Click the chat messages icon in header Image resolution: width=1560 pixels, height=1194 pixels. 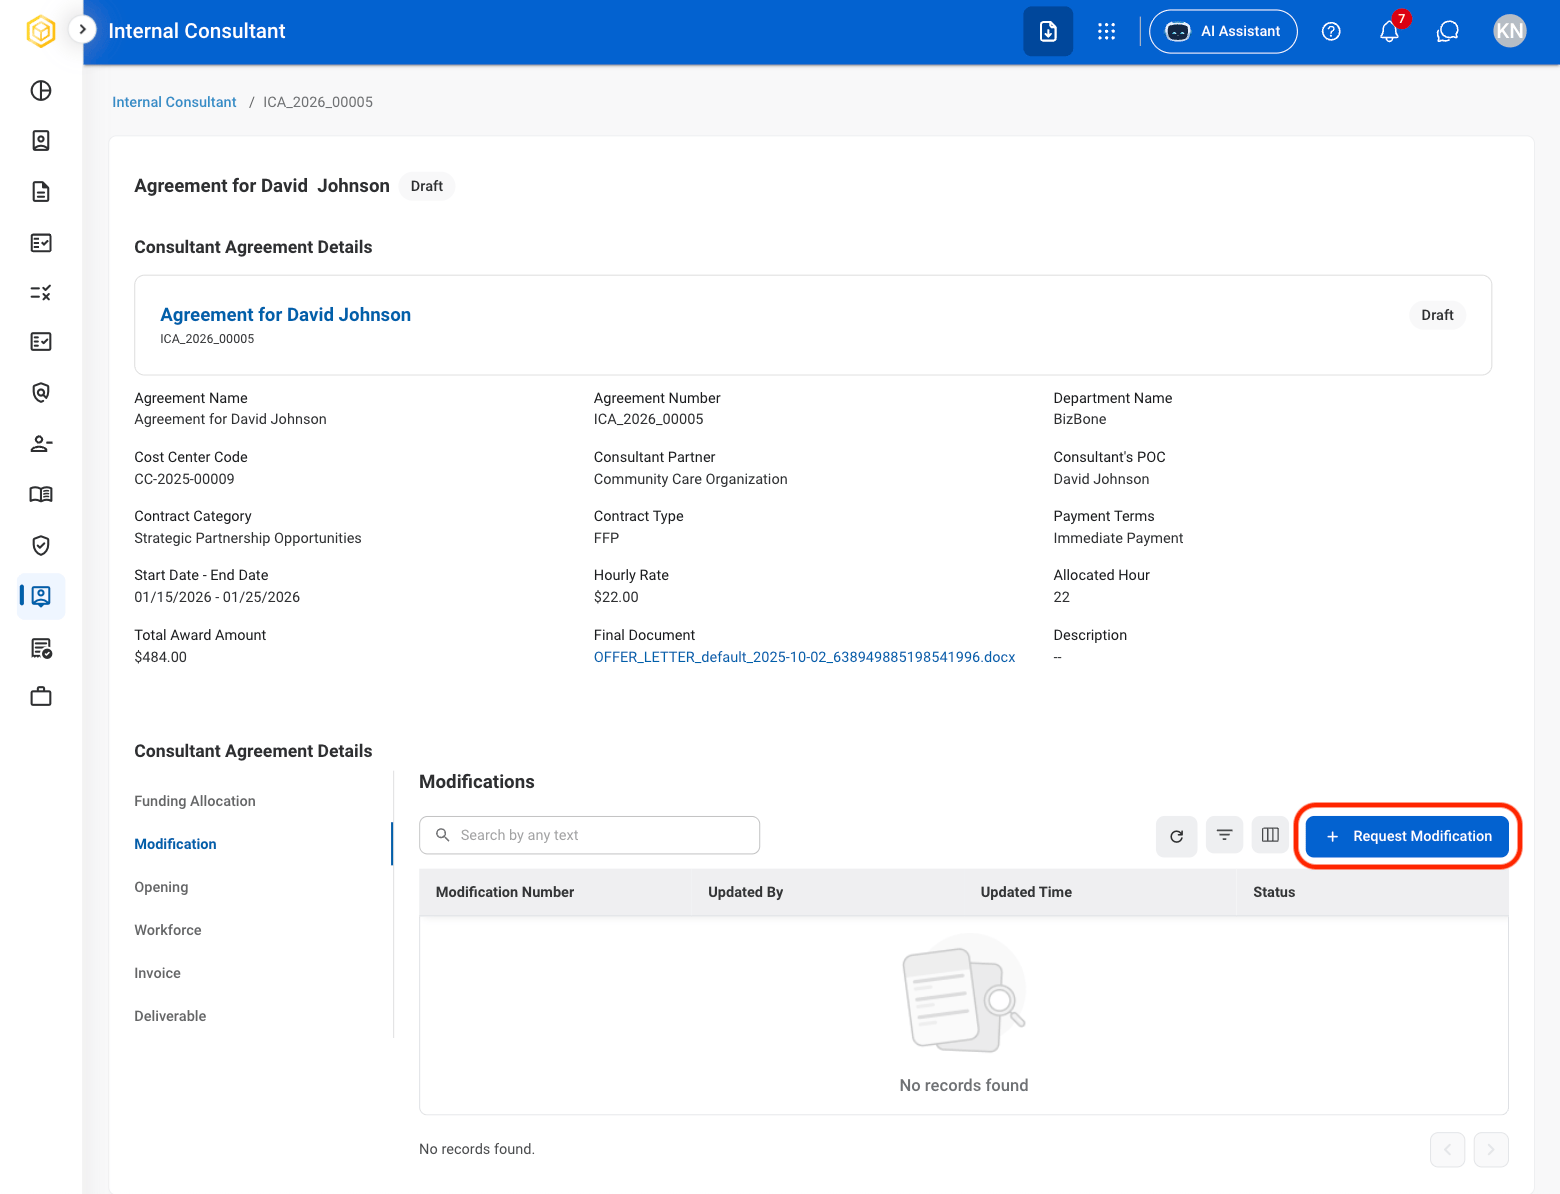click(1447, 32)
